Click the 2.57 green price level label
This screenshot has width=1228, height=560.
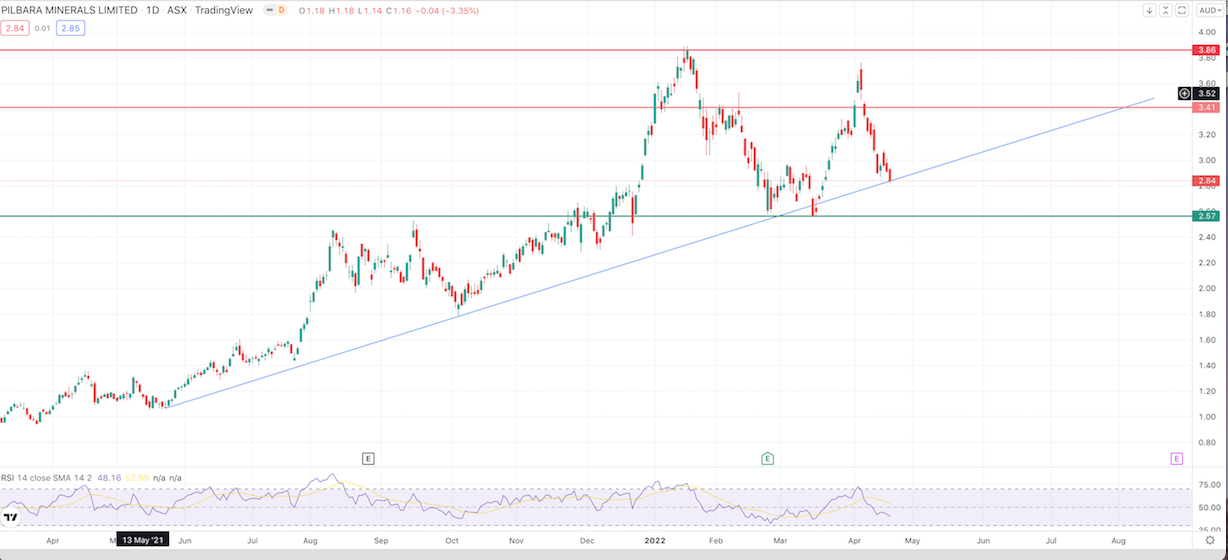point(1204,216)
